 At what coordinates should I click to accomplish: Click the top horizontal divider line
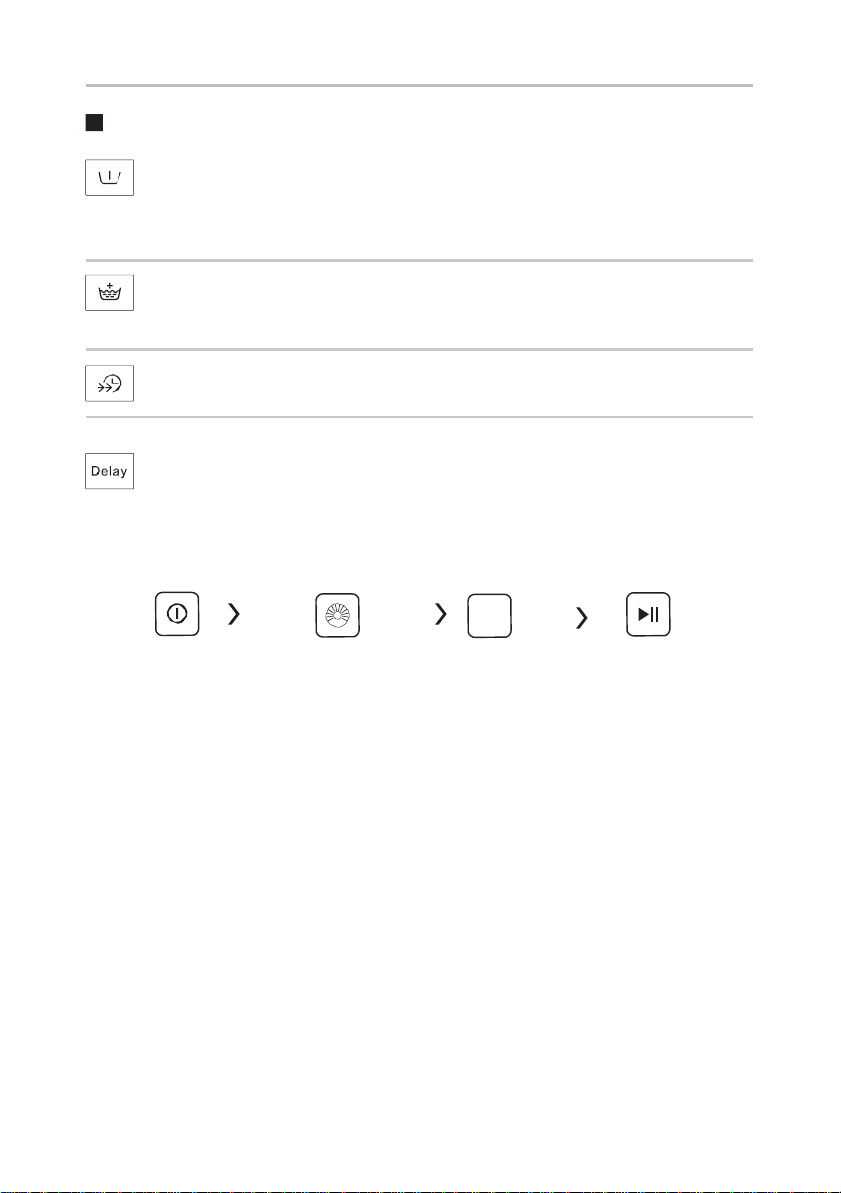point(419,85)
